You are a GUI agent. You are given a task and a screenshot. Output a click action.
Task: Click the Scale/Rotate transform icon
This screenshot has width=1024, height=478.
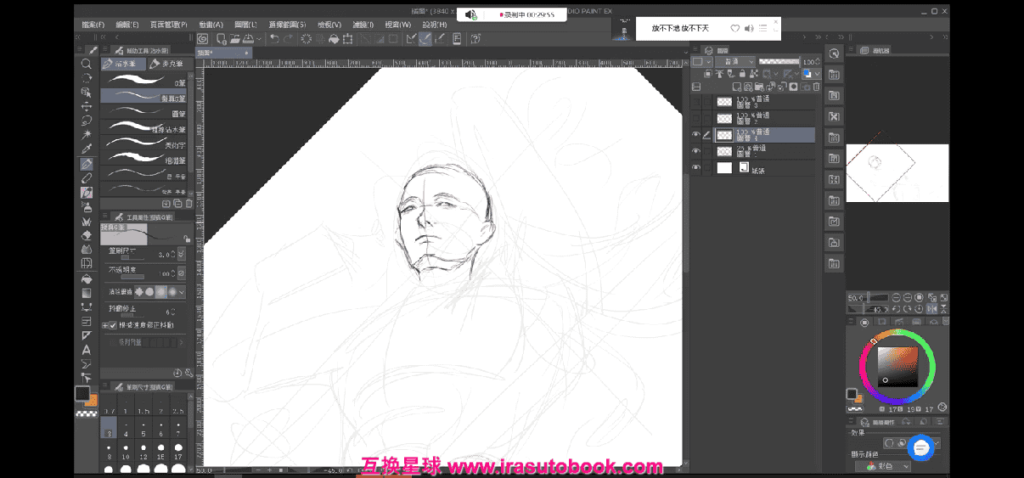coord(348,39)
